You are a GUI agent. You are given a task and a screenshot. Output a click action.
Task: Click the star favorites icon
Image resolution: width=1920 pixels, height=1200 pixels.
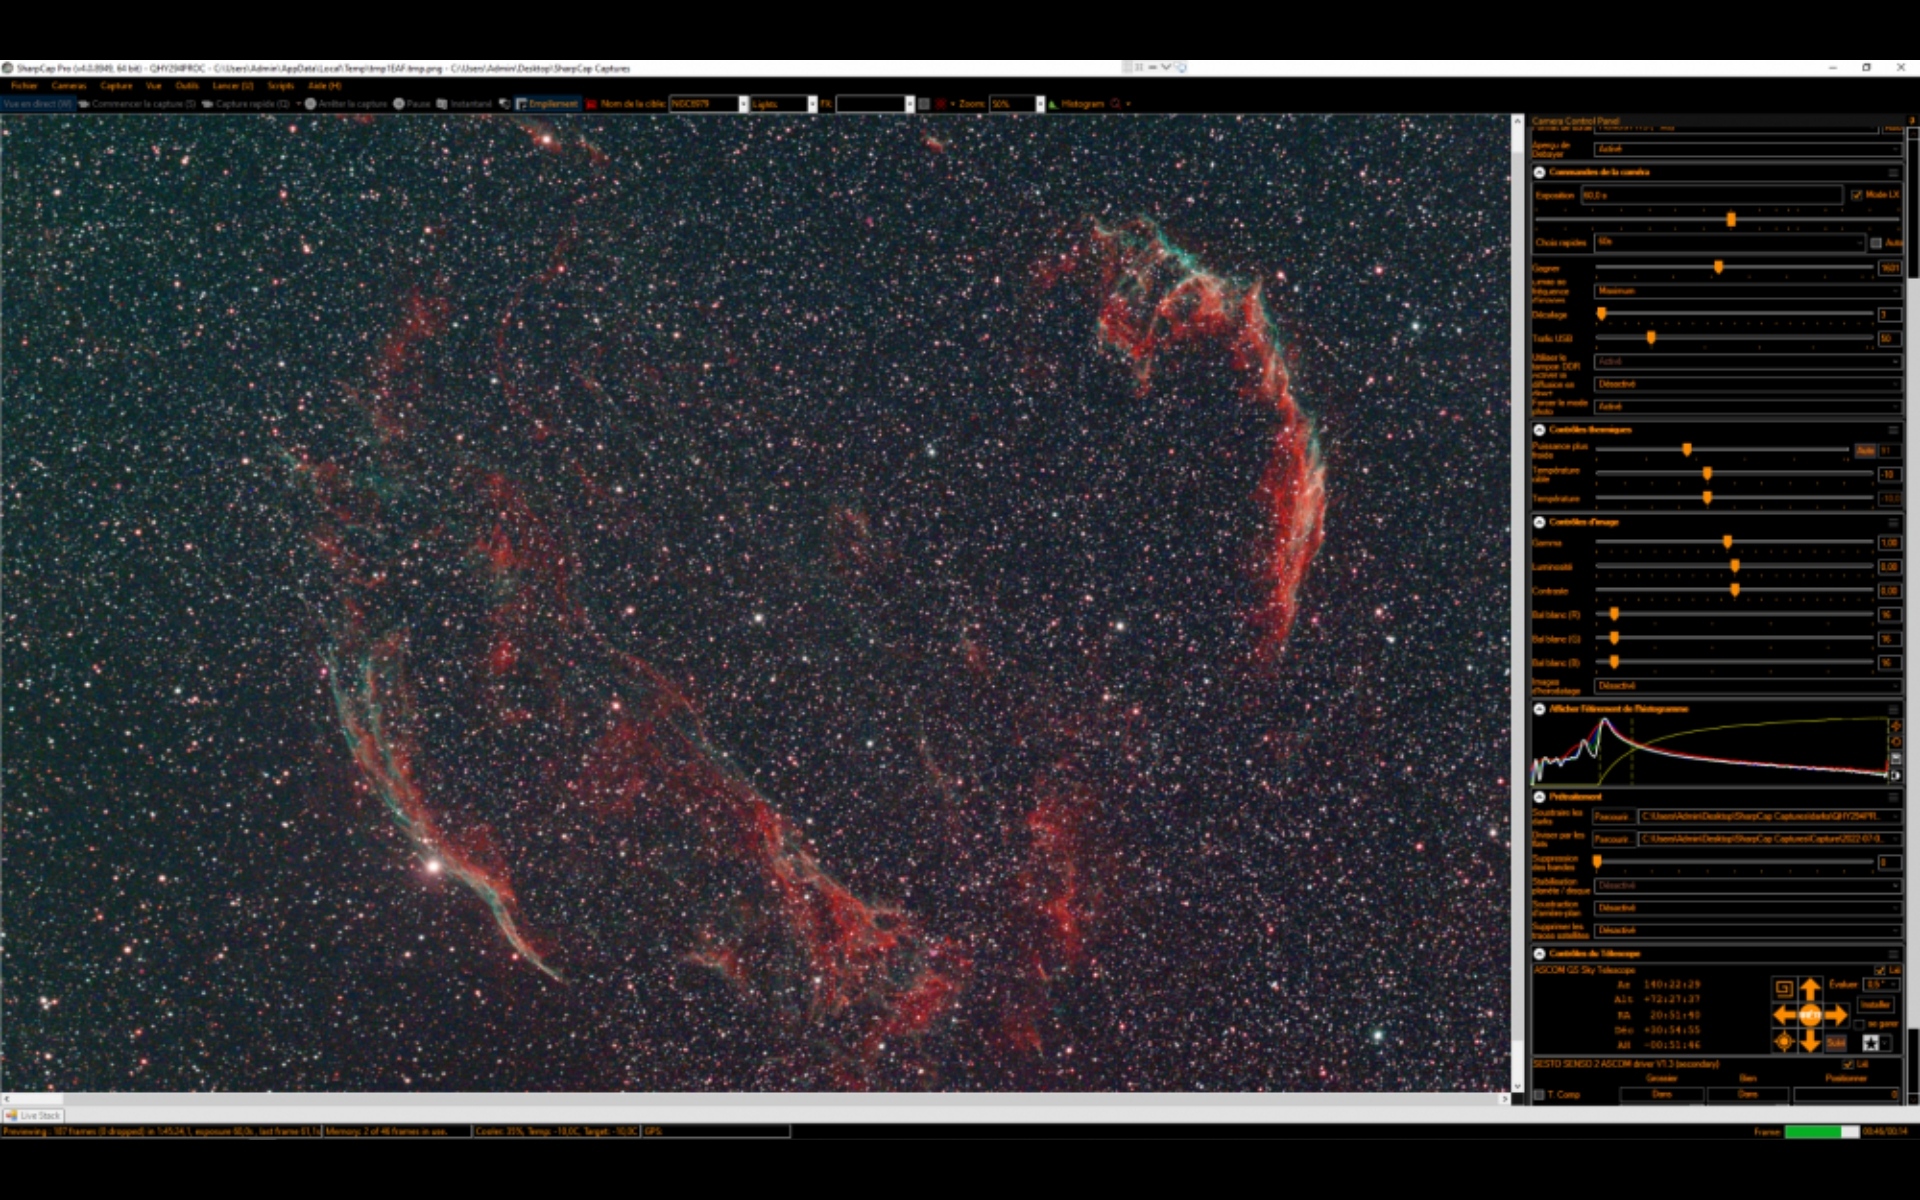[x=1870, y=1043]
